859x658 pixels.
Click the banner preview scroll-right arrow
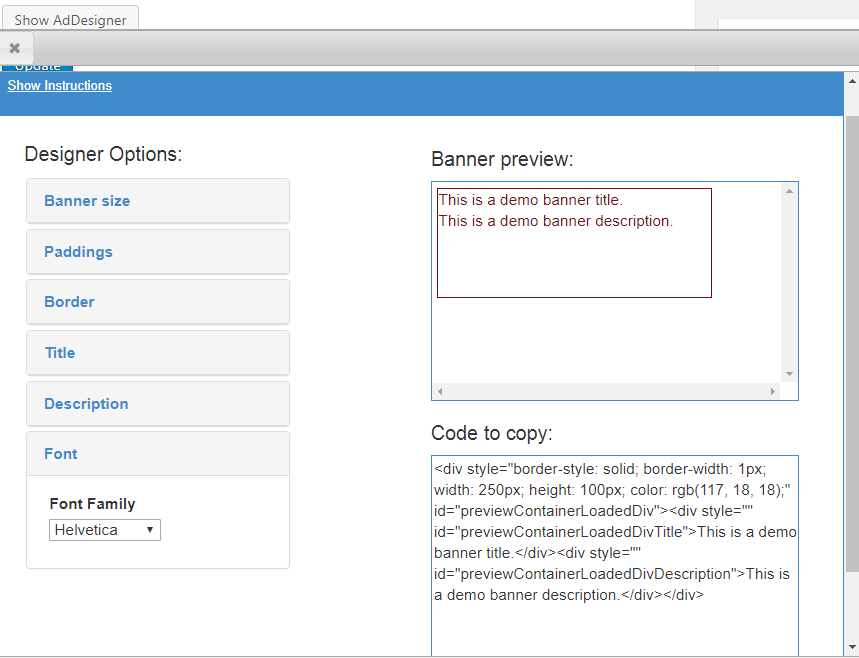tap(772, 391)
